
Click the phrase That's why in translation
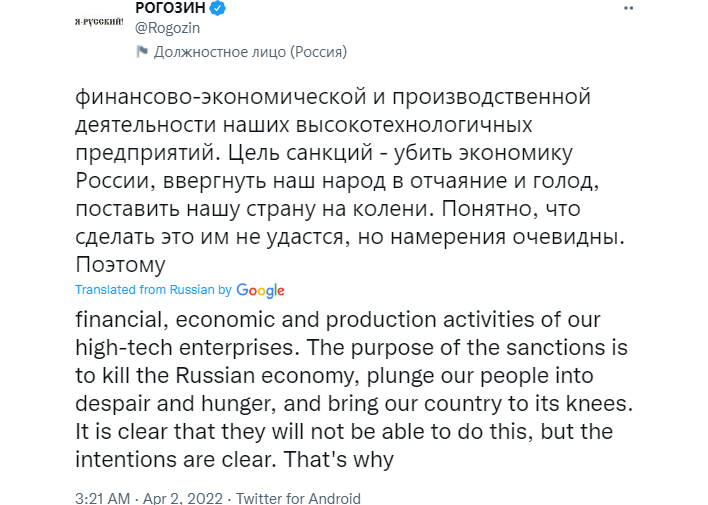click(x=339, y=459)
